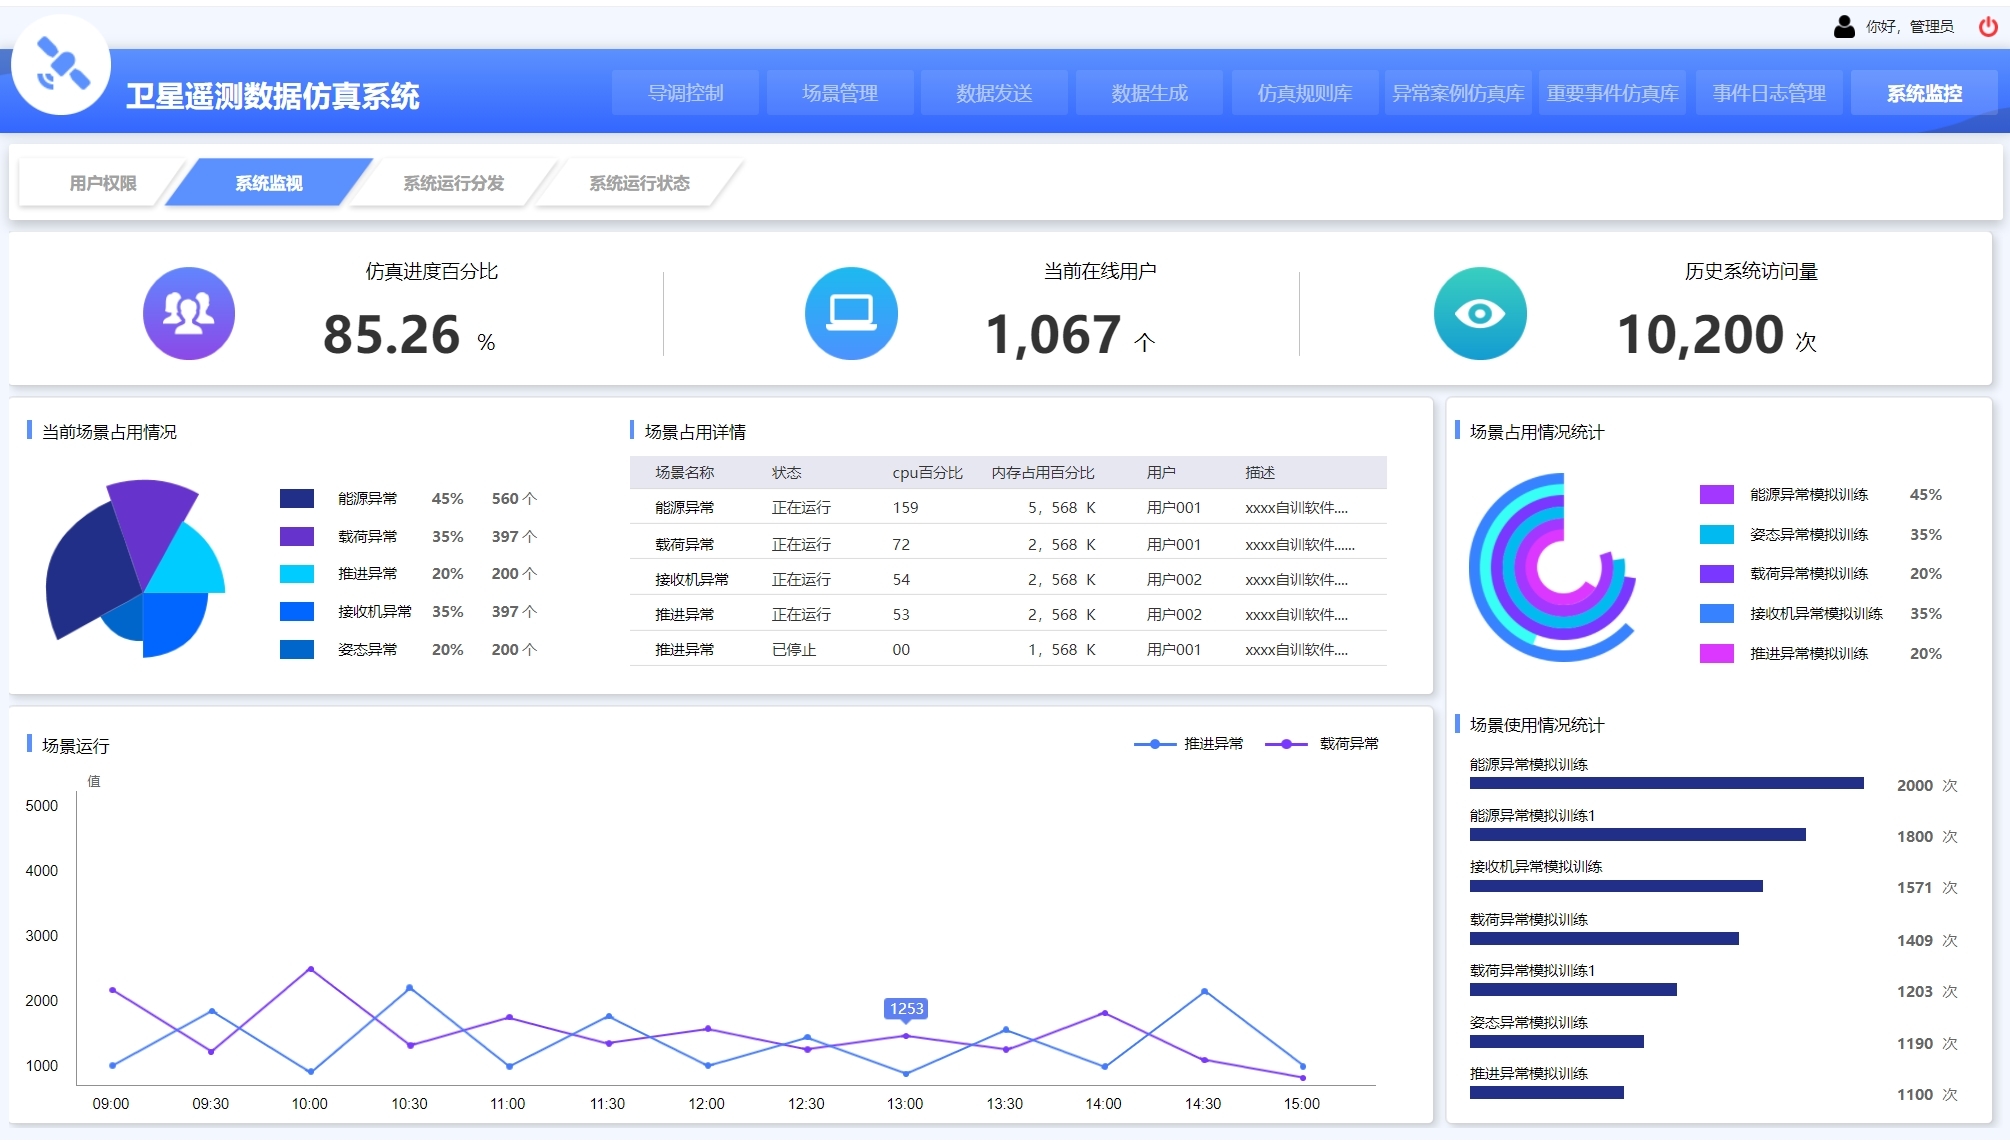The height and width of the screenshot is (1142, 2010).
Task: Click the cpu百分比 column header
Action: [x=928, y=472]
